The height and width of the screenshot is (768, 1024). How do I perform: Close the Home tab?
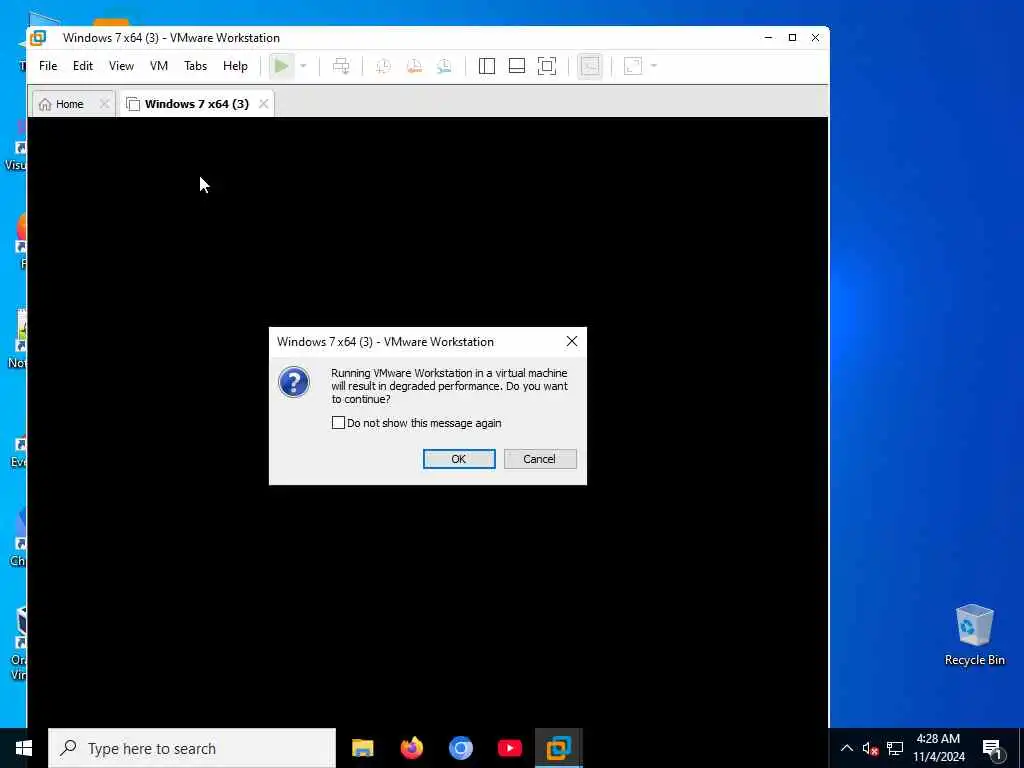pyautogui.click(x=104, y=104)
